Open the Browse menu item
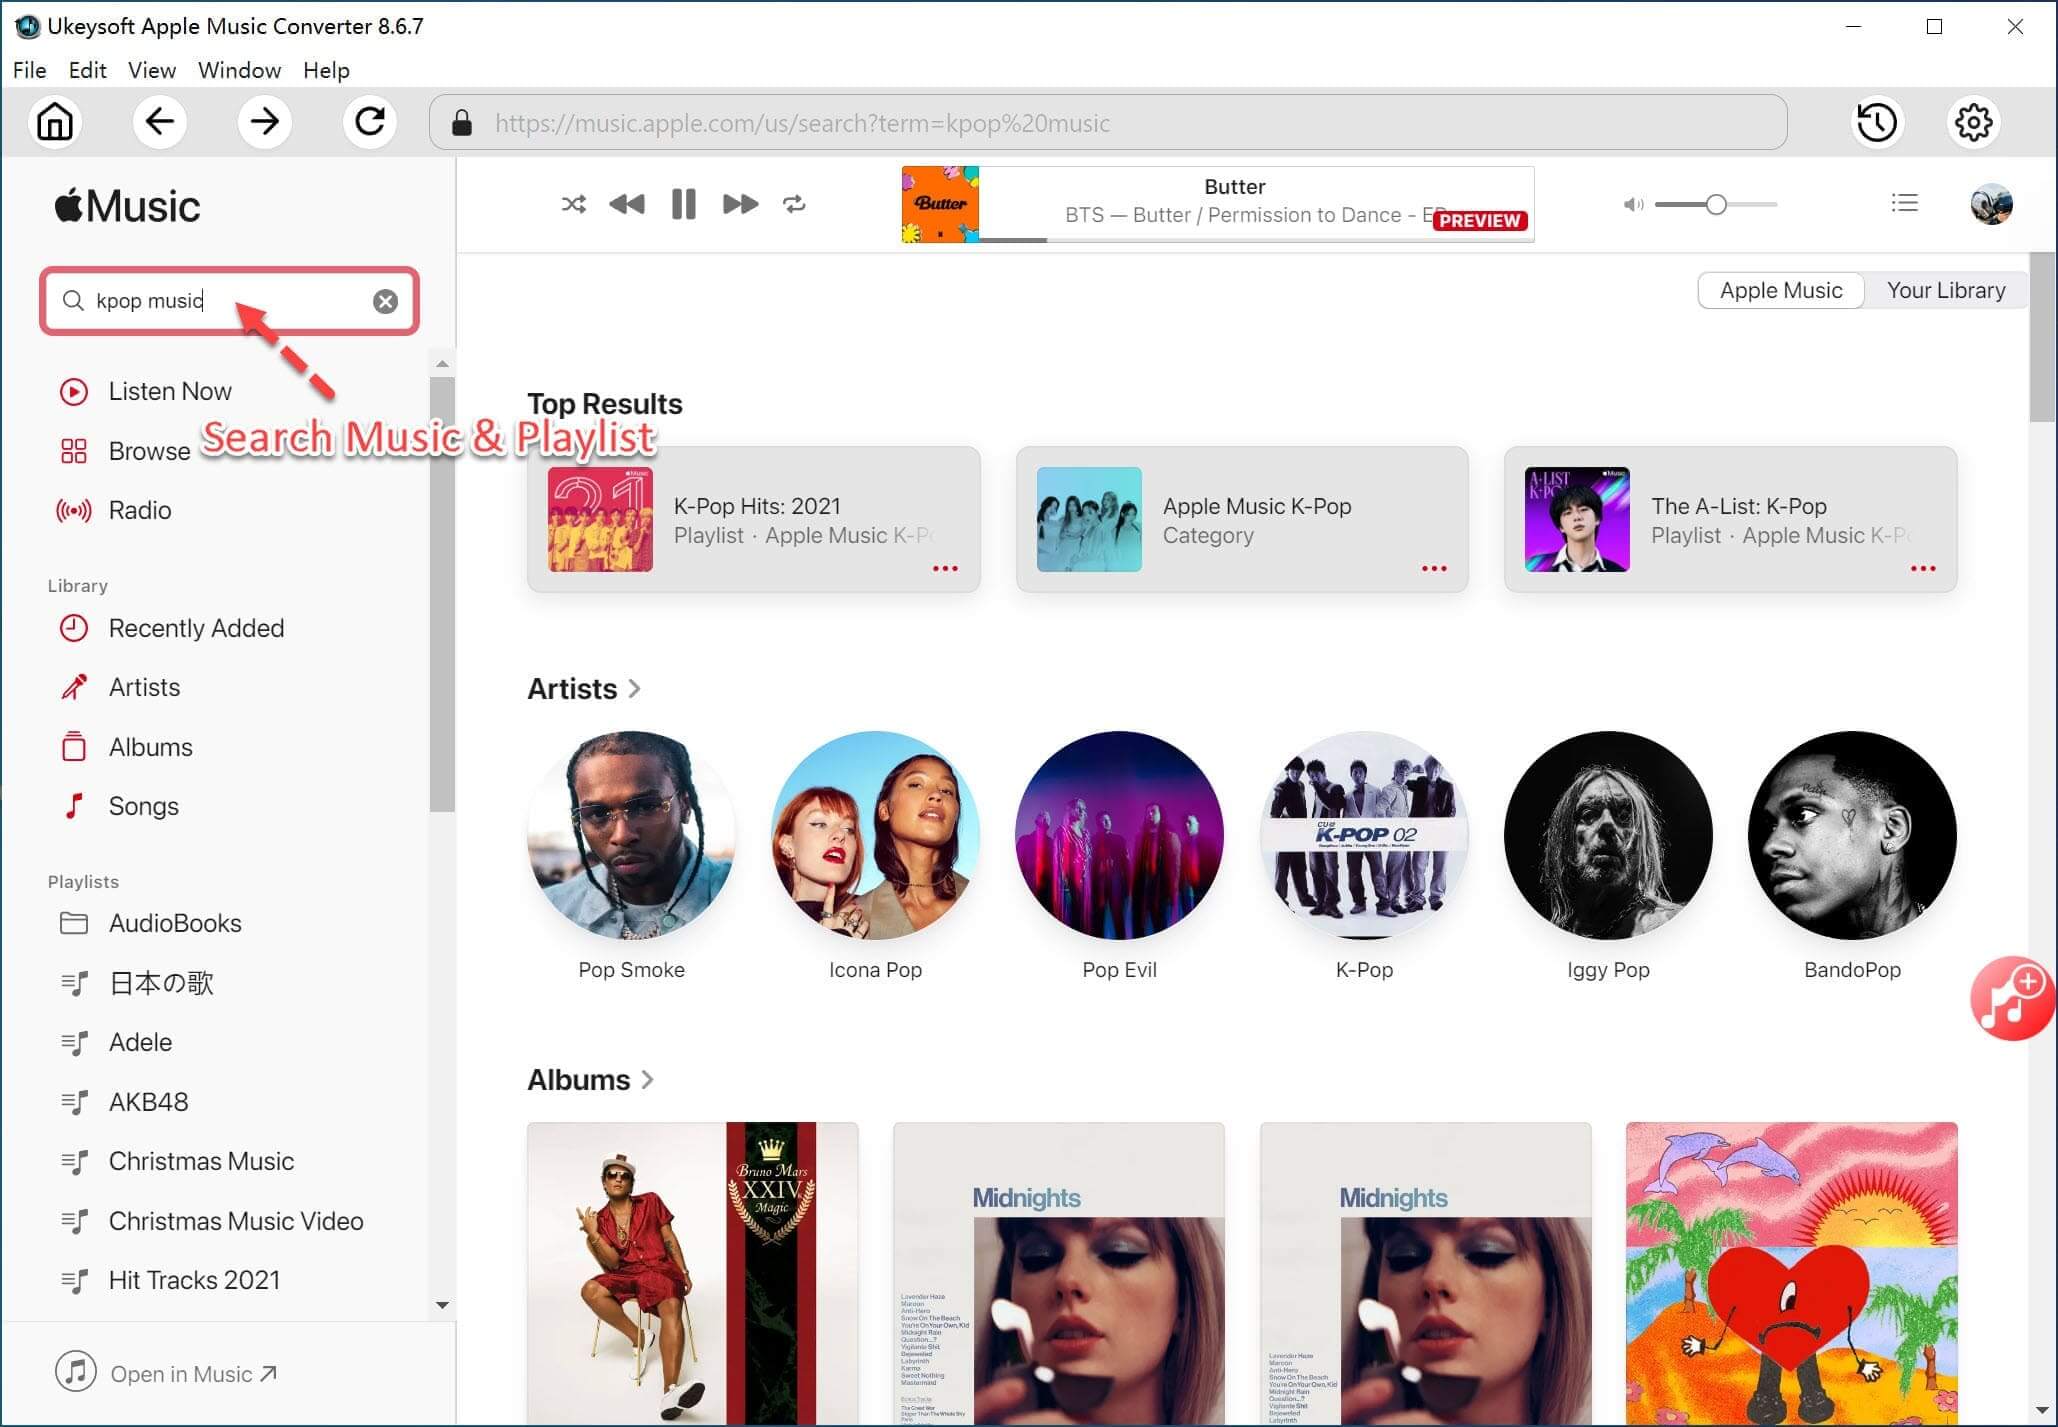2058x1427 pixels. coord(147,452)
